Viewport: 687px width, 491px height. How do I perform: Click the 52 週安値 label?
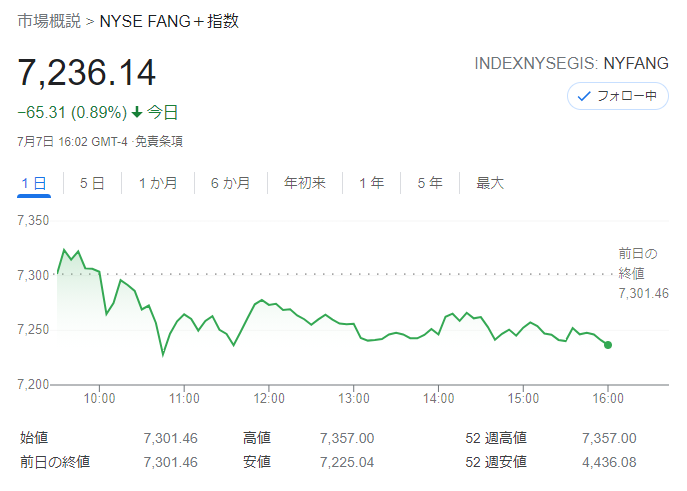[496, 462]
